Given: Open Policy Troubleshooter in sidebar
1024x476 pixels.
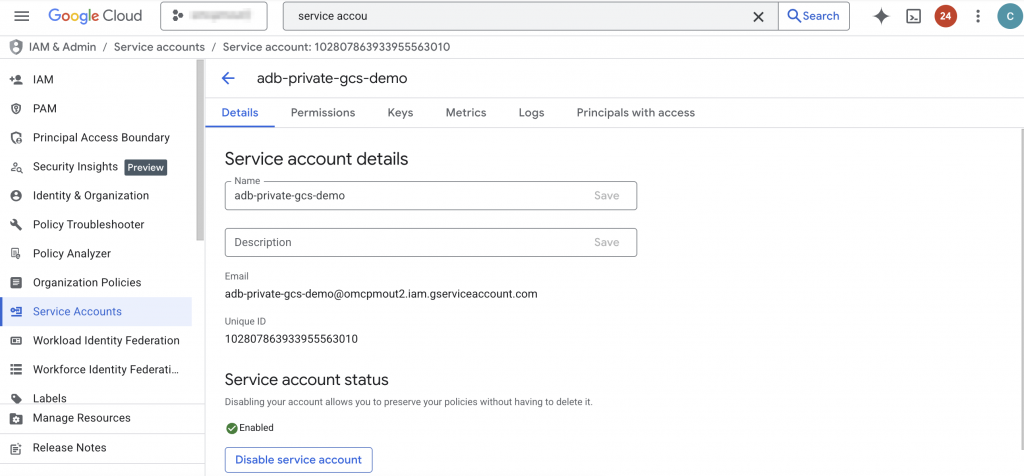Looking at the screenshot, I should [88, 225].
